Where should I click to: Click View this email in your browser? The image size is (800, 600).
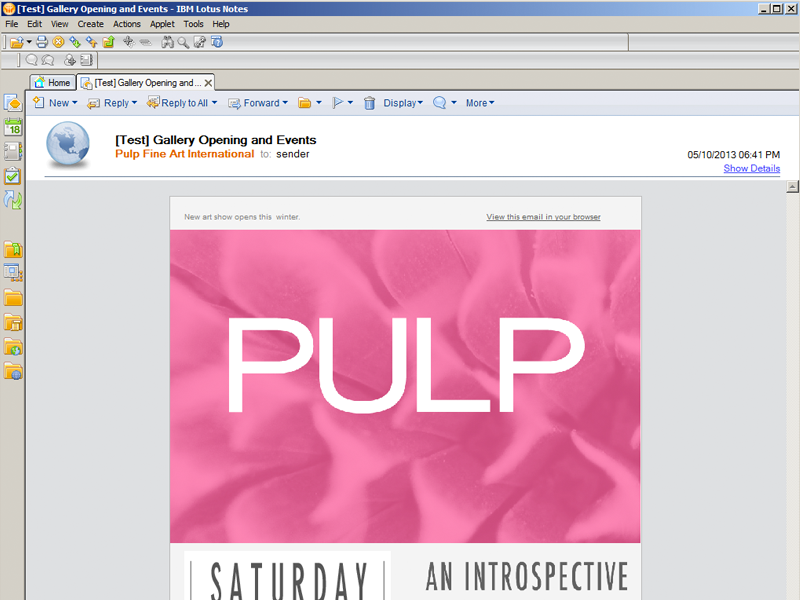543,217
